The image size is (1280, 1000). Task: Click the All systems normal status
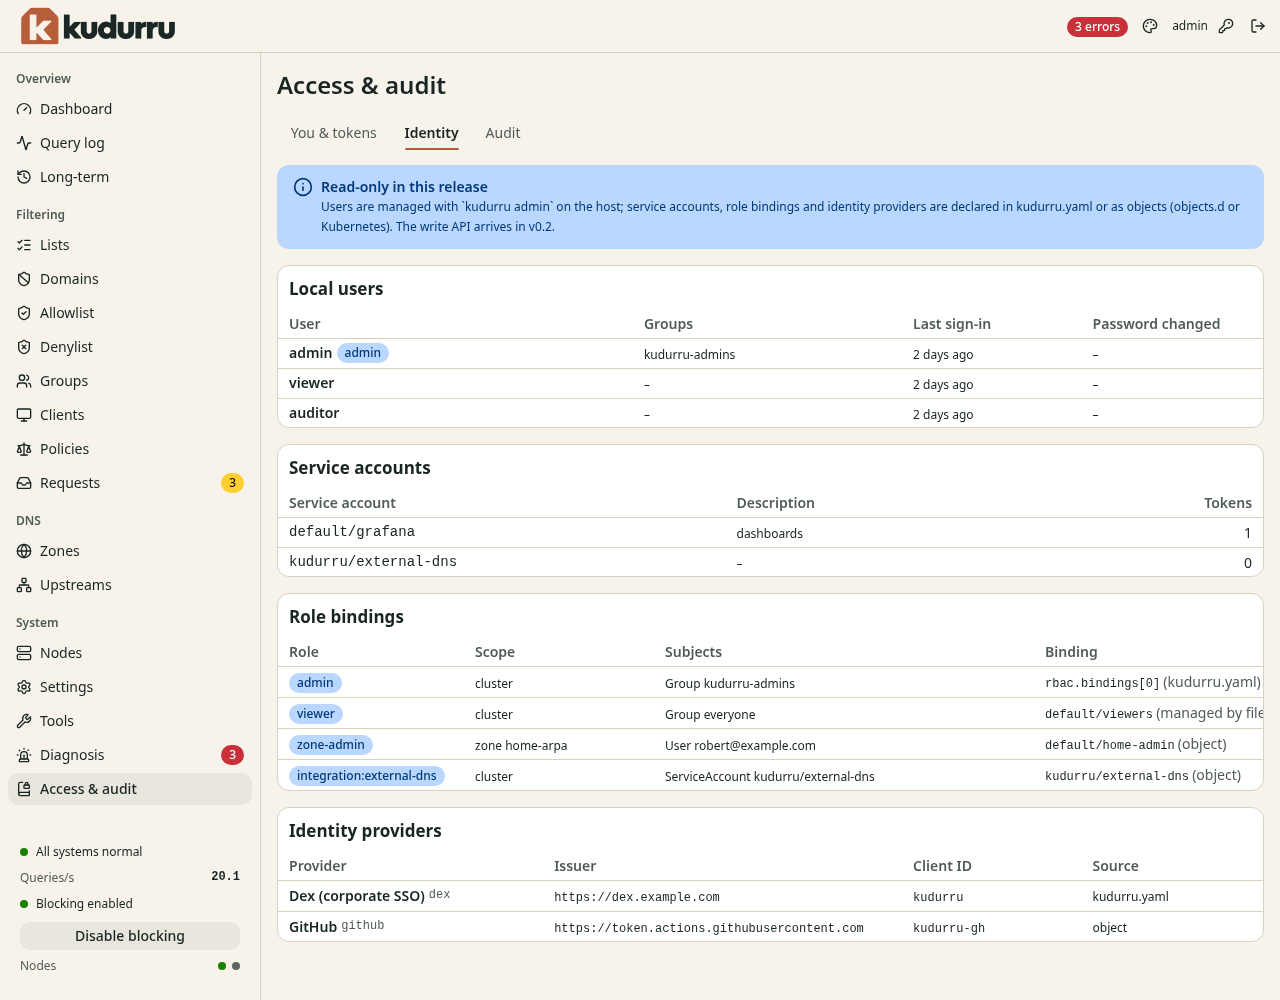pos(89,852)
